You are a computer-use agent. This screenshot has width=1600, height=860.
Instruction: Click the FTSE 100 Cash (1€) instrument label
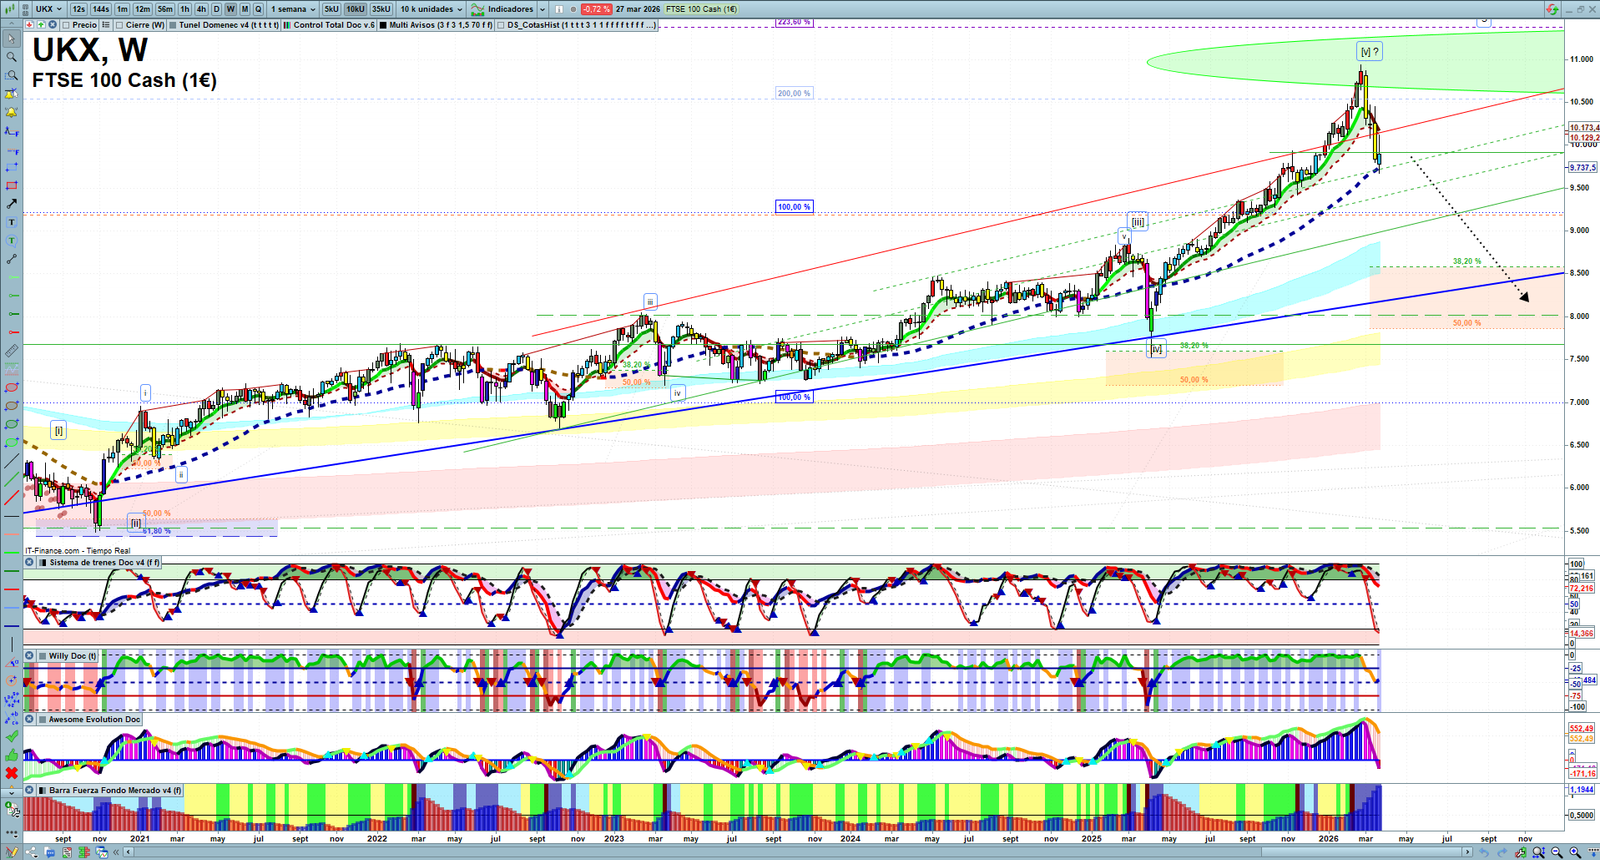[702, 9]
